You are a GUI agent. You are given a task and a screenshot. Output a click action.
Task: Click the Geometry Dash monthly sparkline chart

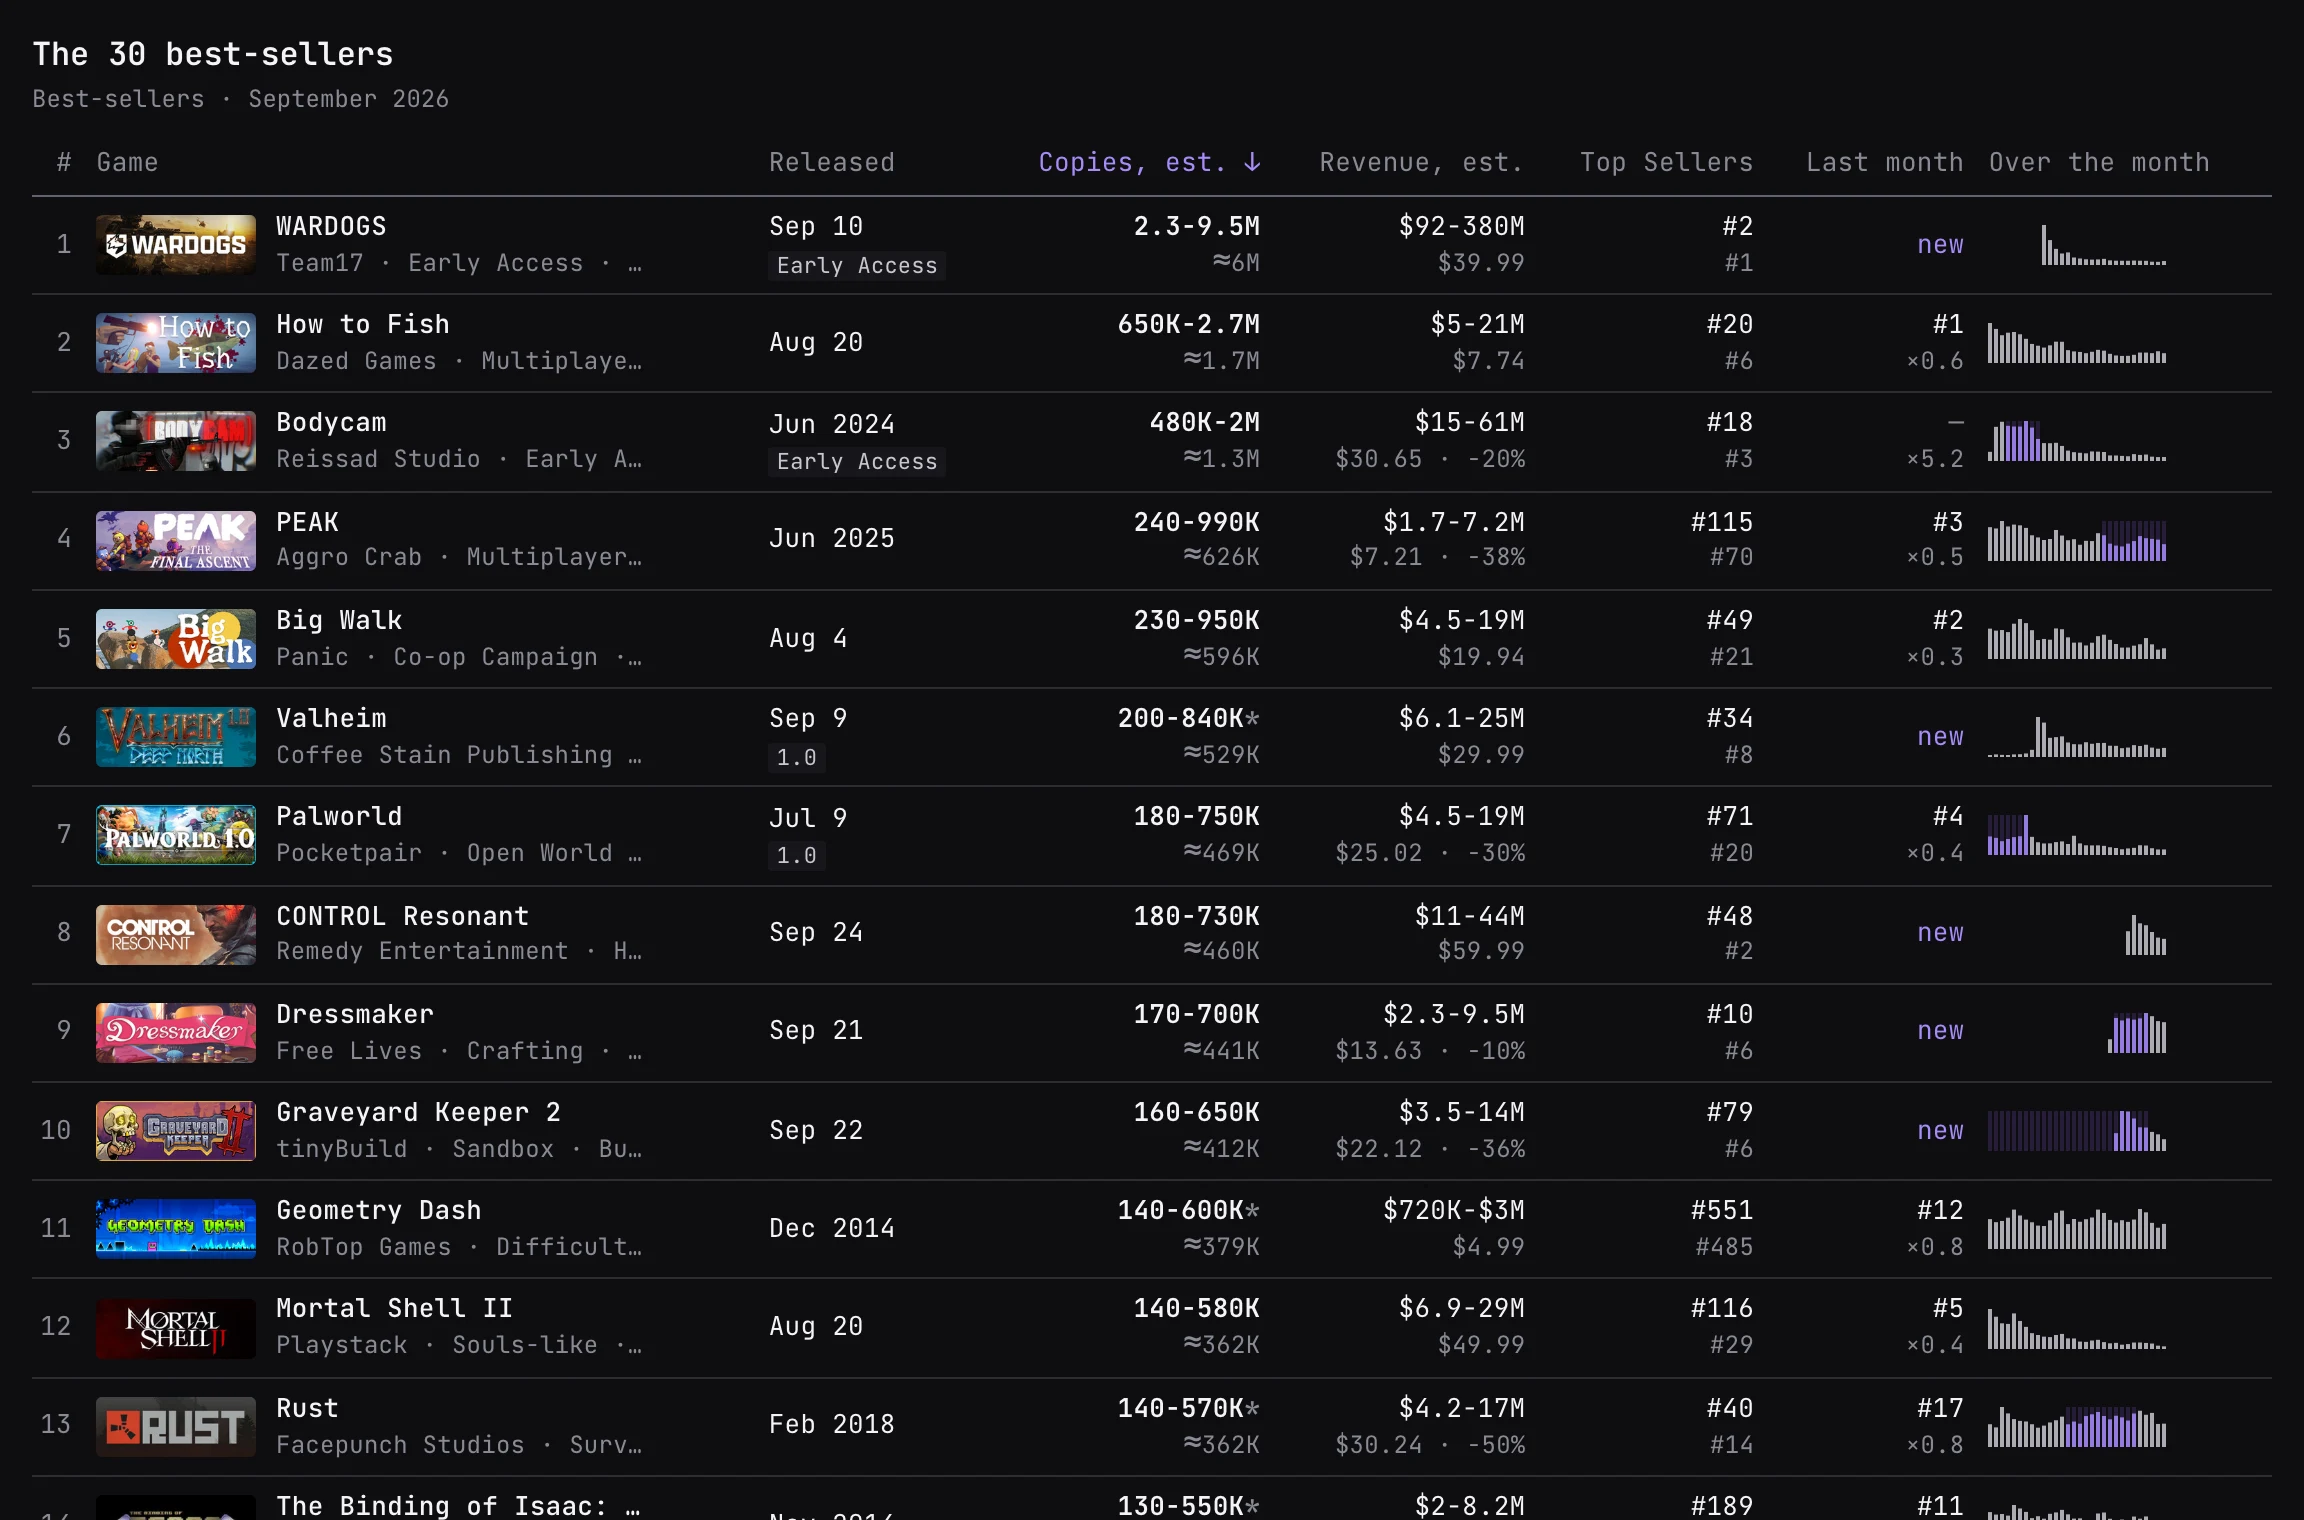pyautogui.click(x=2077, y=1229)
